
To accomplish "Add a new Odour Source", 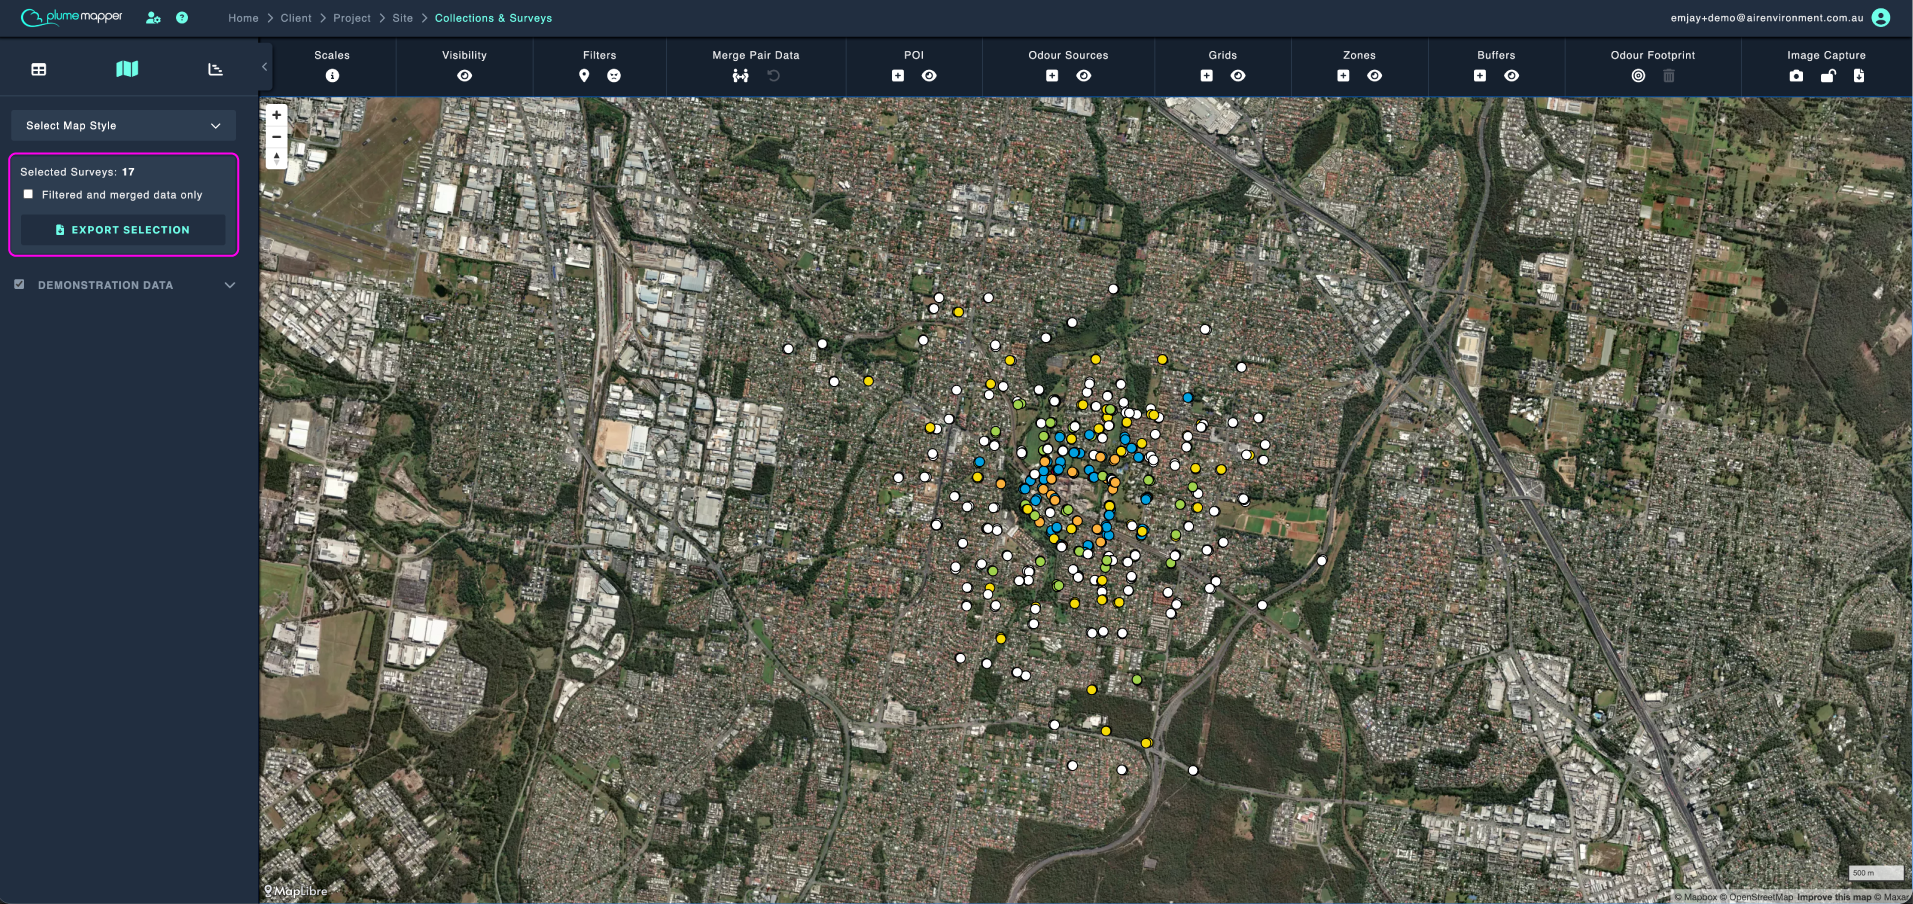I will 1052,76.
